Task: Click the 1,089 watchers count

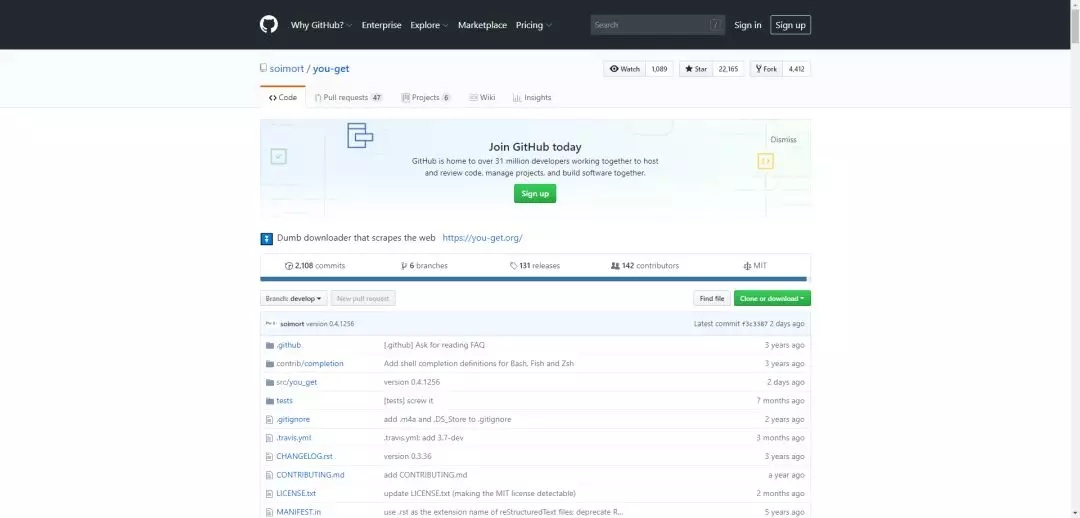Action: coord(659,69)
